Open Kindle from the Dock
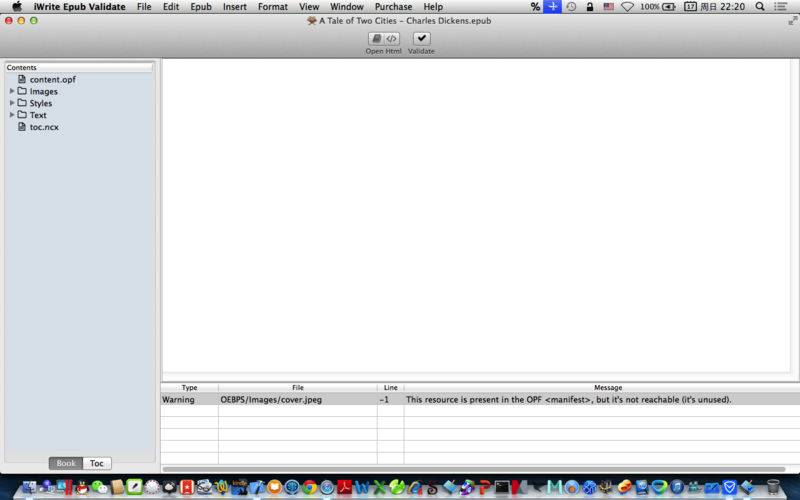Image resolution: width=800 pixels, height=500 pixels. pos(239,487)
